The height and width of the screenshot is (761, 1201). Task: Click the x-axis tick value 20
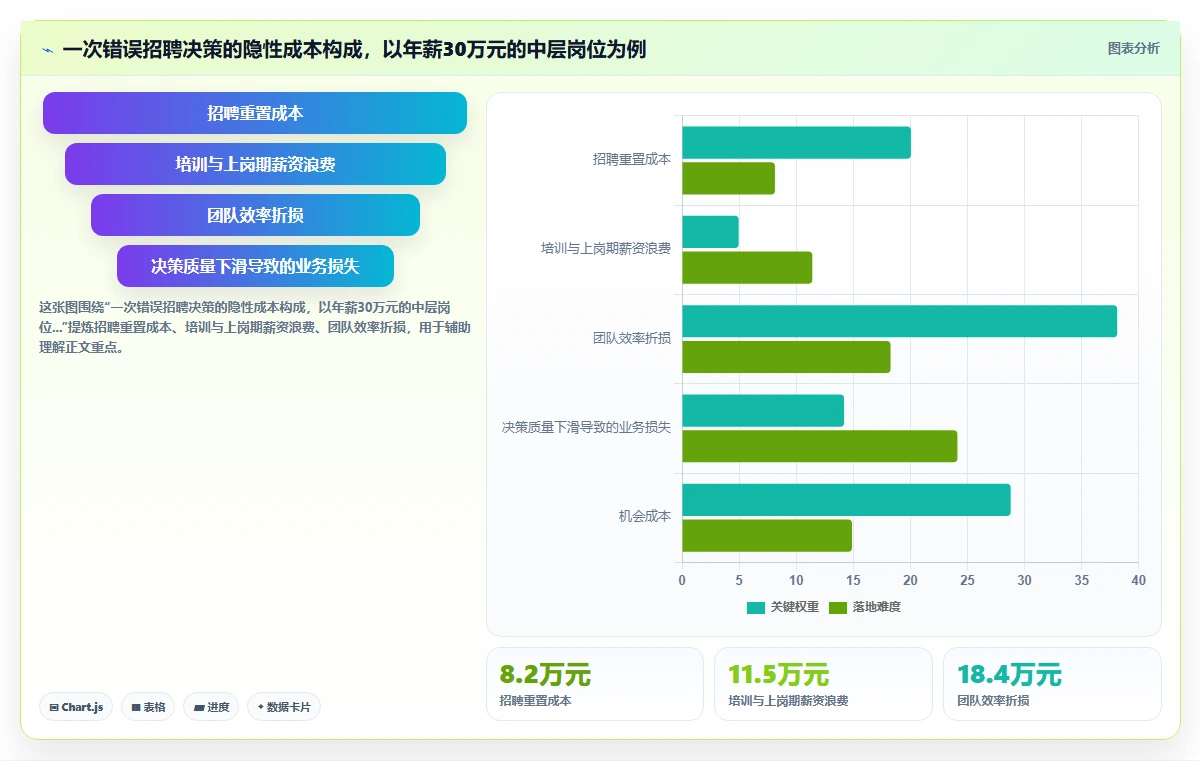coord(910,581)
